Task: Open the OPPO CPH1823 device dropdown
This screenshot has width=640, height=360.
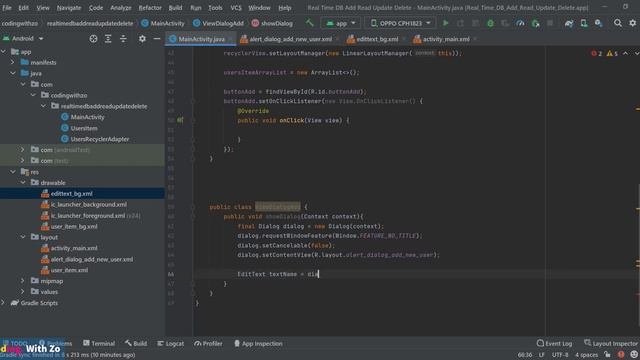Action: coord(400,23)
